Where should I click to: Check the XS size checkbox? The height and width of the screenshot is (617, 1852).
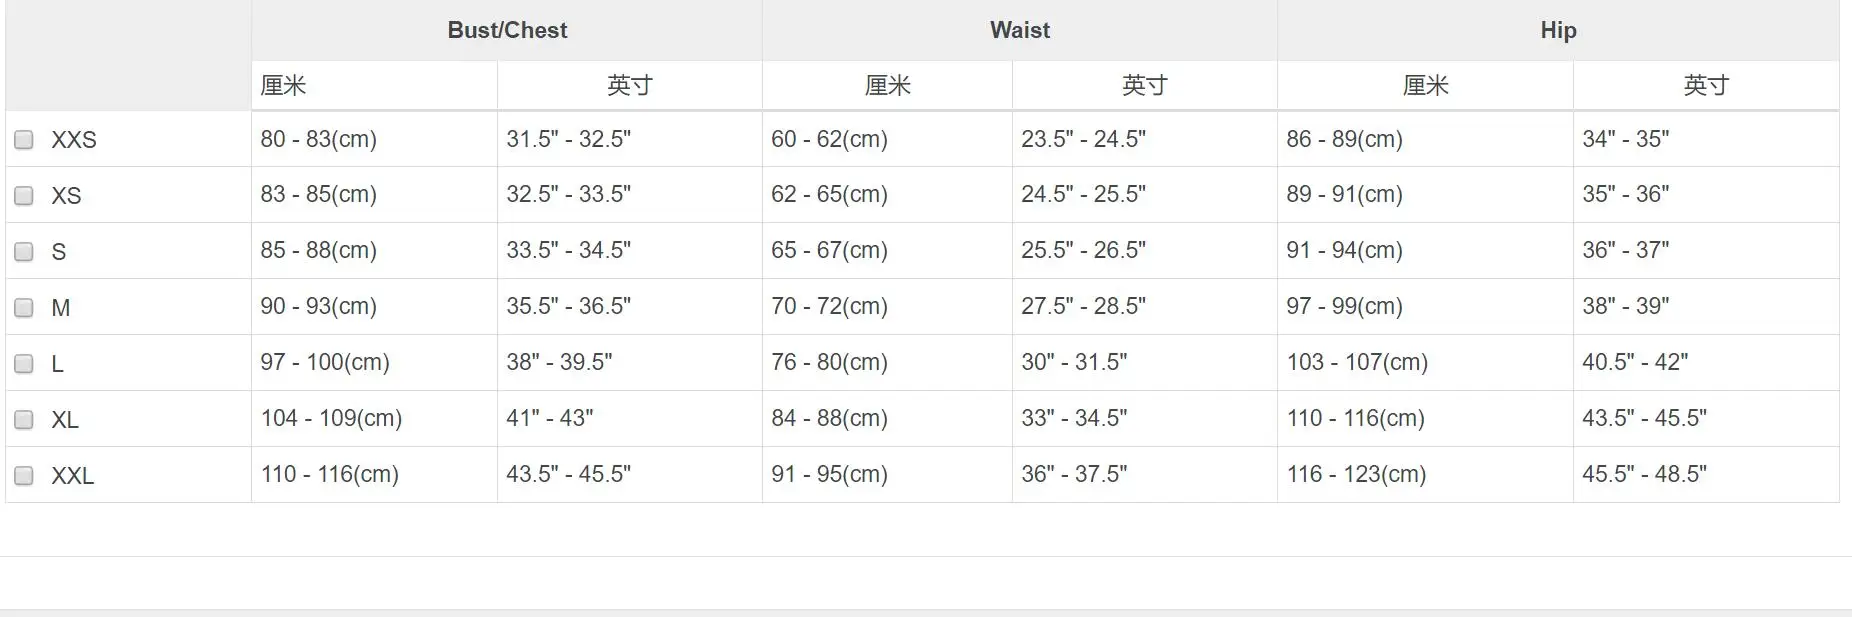[x=24, y=196]
